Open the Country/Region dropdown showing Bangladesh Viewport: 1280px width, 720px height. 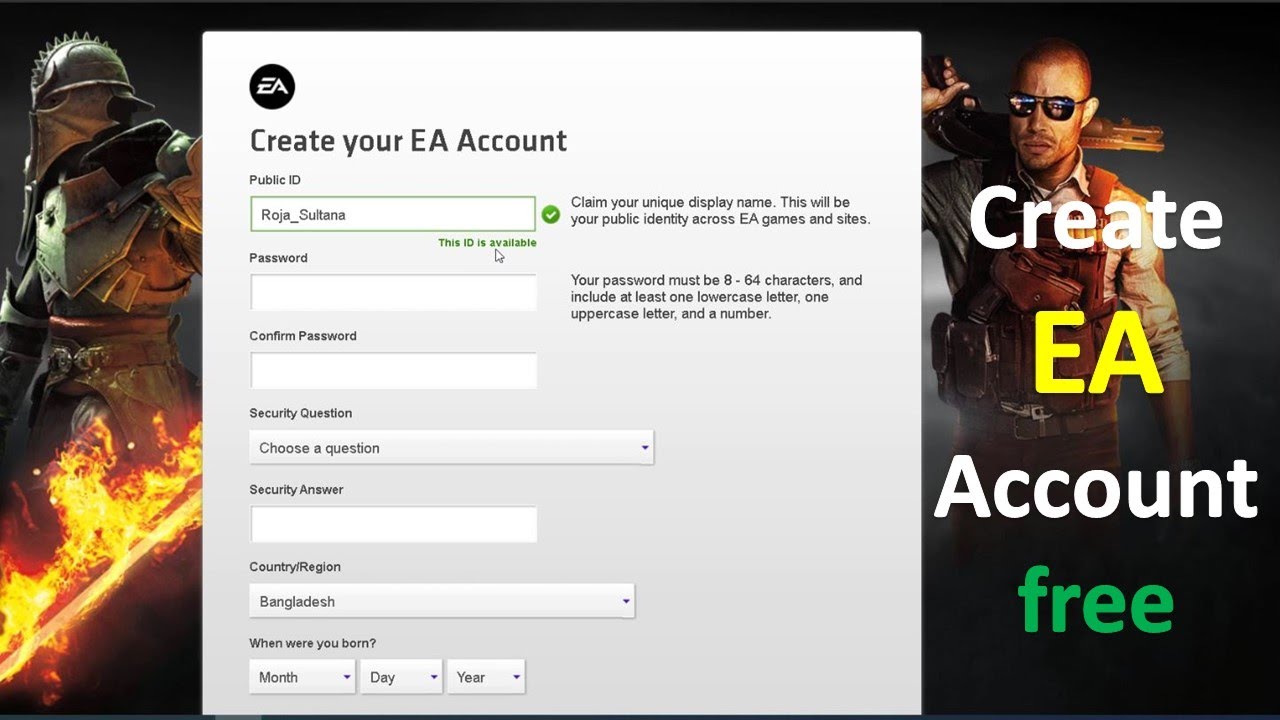442,601
